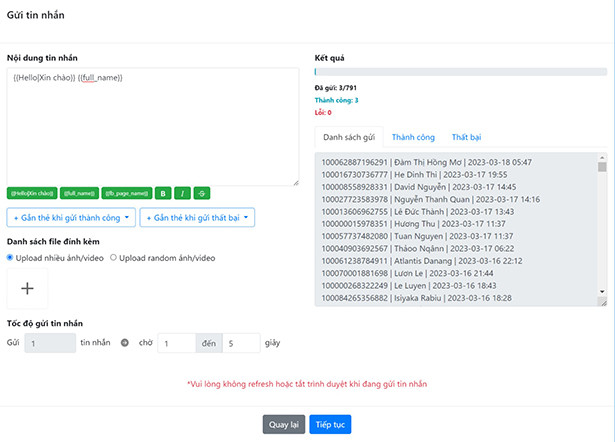Click the 'Tiếp tục' button
Screen dimensions: 615x442
tap(330, 424)
